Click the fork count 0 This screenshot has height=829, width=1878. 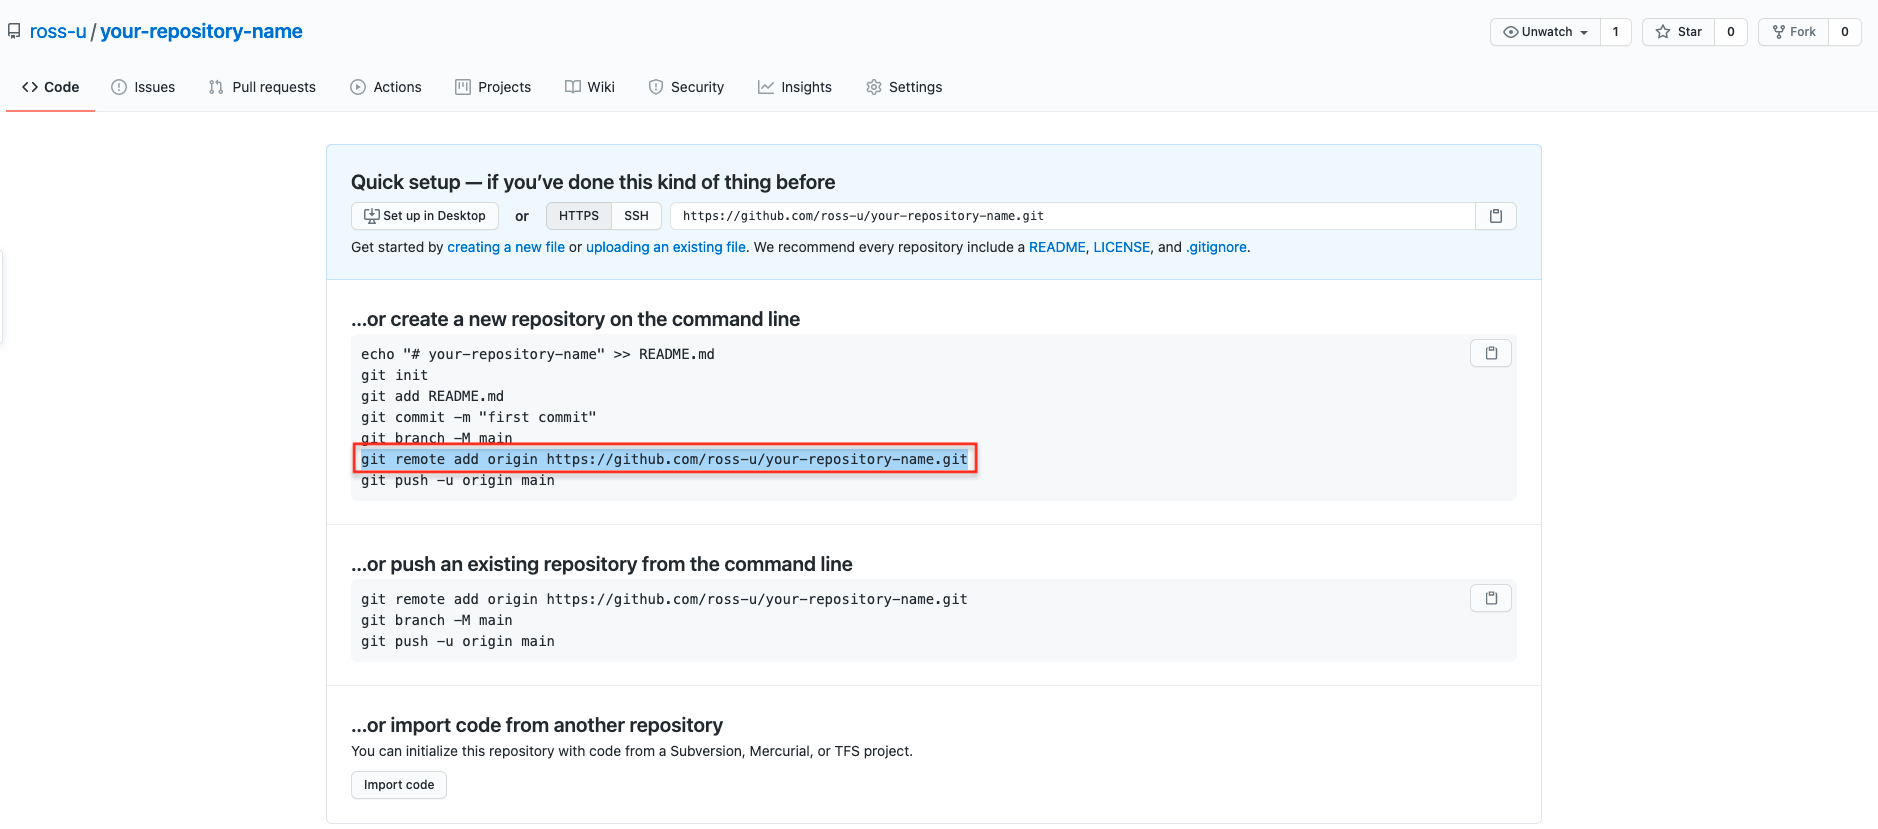1845,32
